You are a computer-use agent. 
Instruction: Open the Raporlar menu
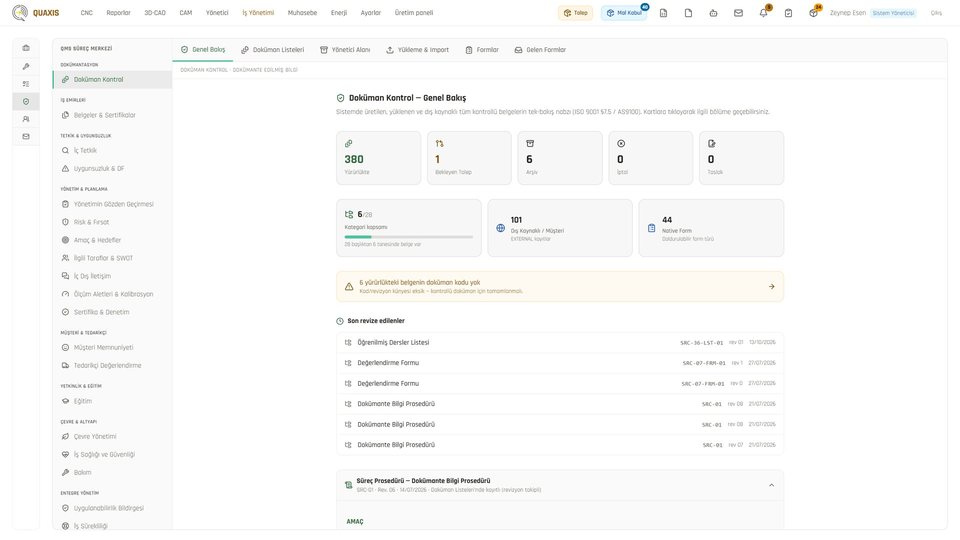pos(118,13)
